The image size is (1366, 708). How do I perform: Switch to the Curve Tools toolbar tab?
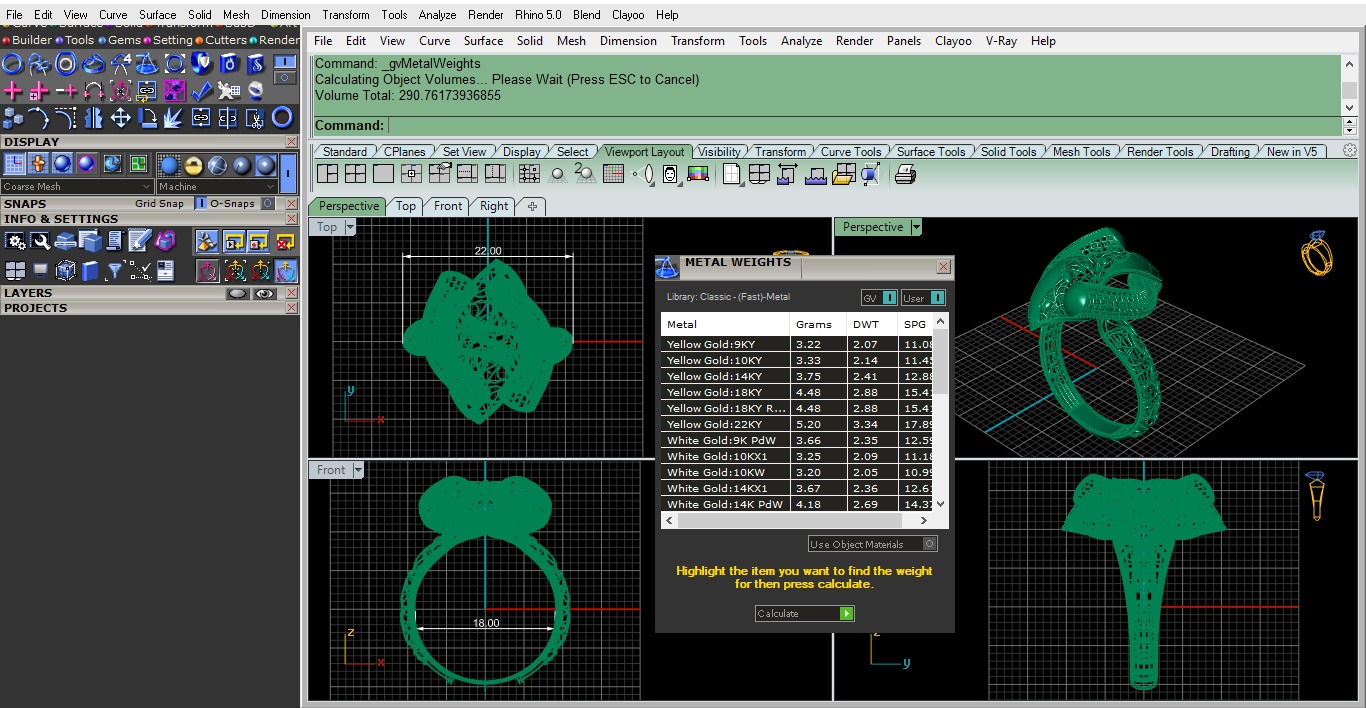[851, 152]
